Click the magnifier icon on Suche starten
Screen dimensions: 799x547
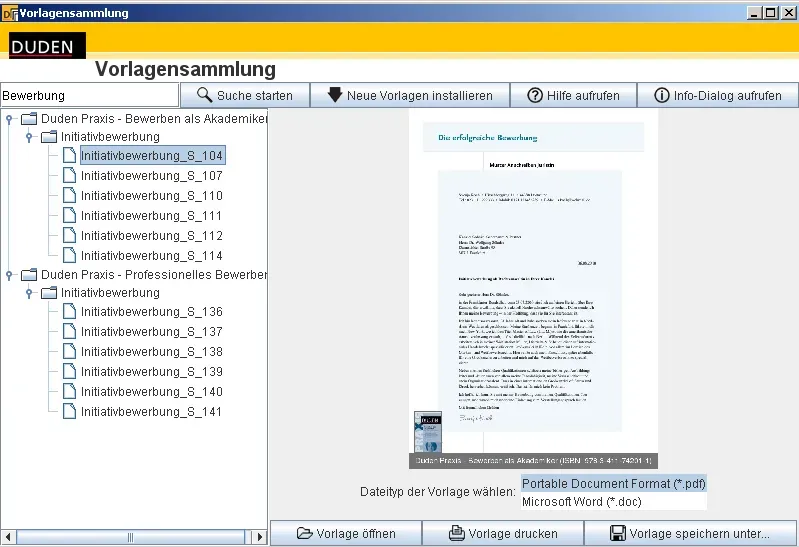point(204,95)
